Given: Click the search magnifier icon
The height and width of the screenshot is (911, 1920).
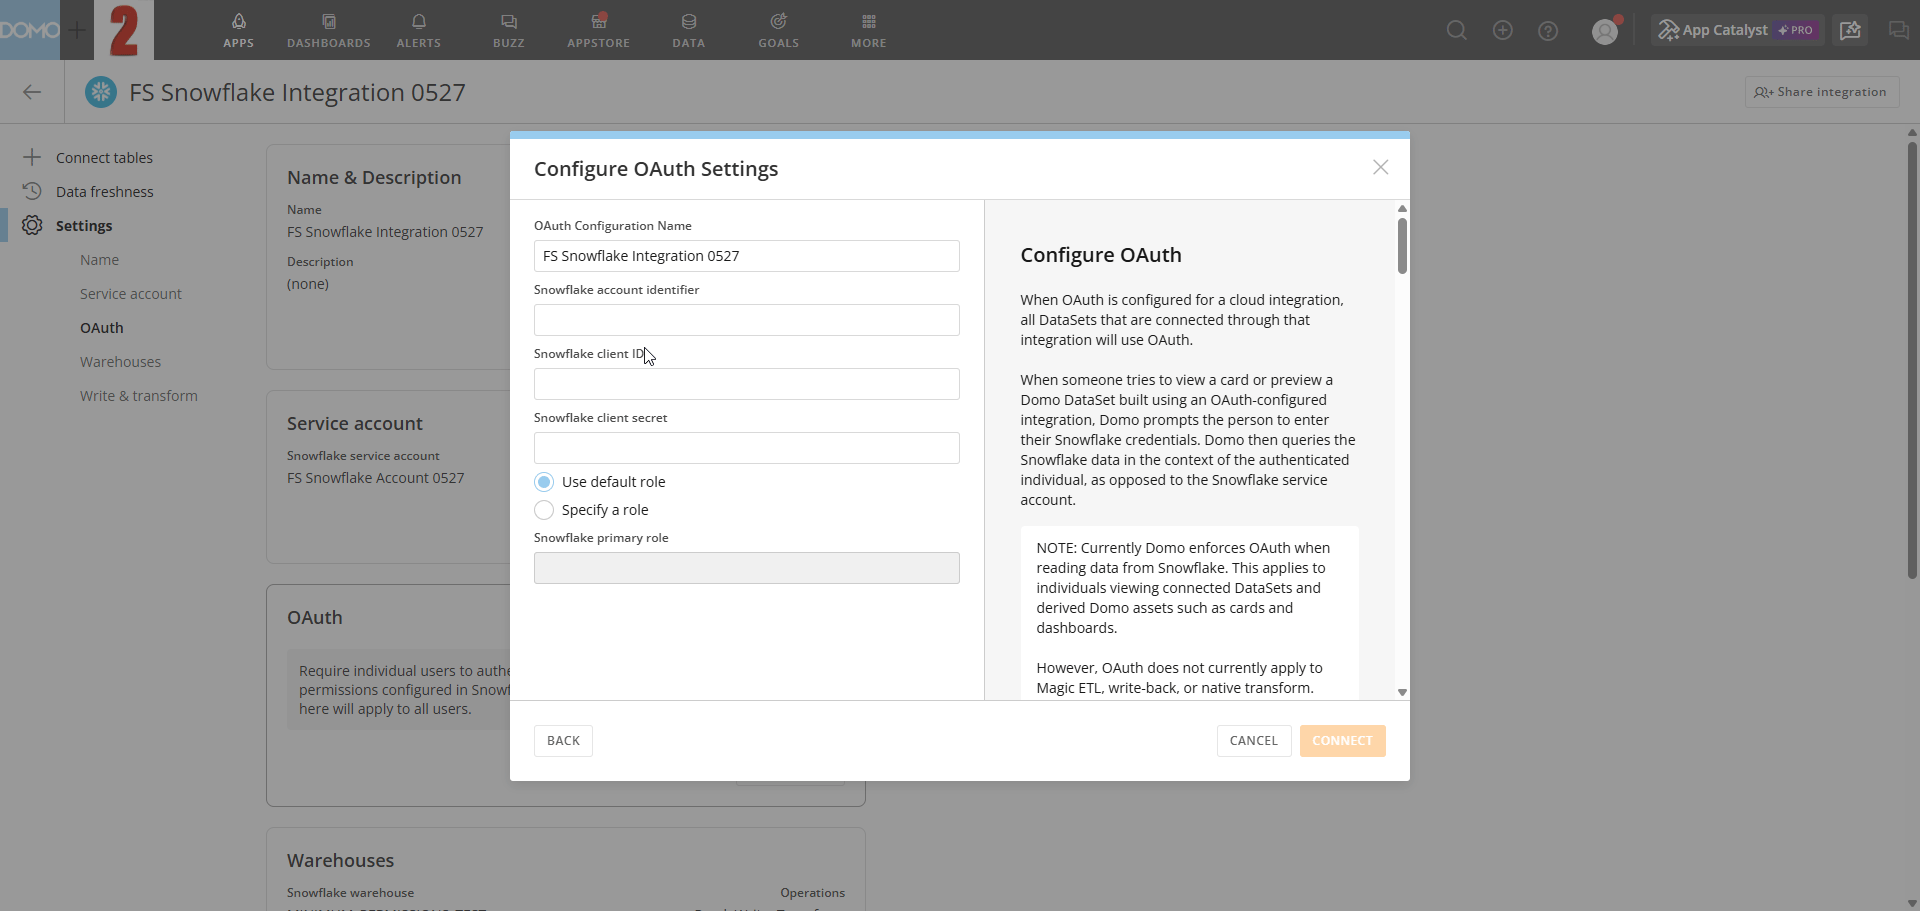Looking at the screenshot, I should coord(1457,31).
